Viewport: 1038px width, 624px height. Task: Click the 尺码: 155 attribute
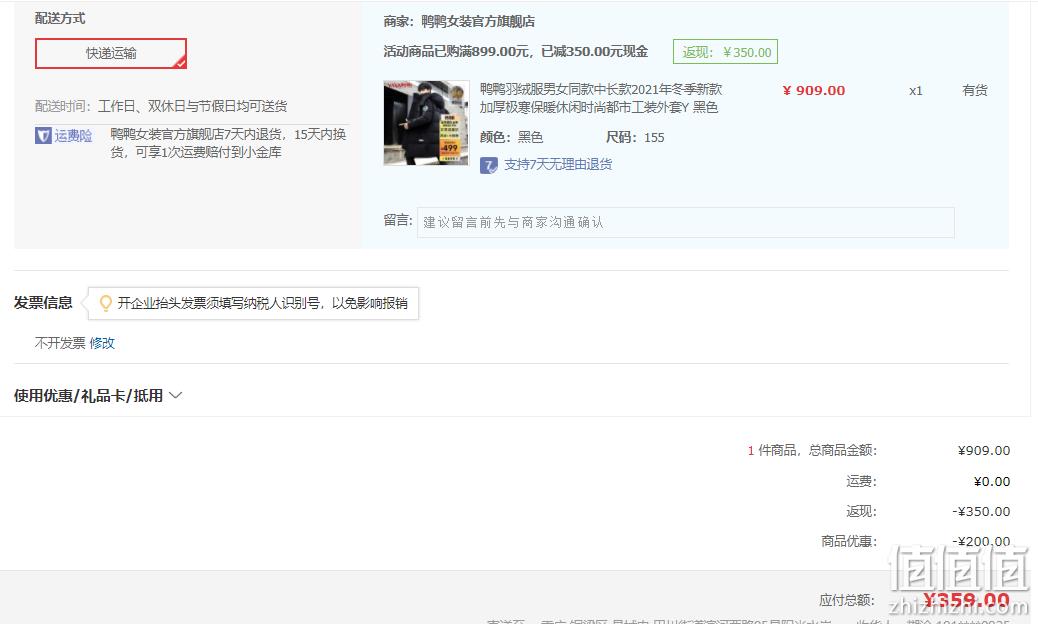pyautogui.click(x=635, y=138)
